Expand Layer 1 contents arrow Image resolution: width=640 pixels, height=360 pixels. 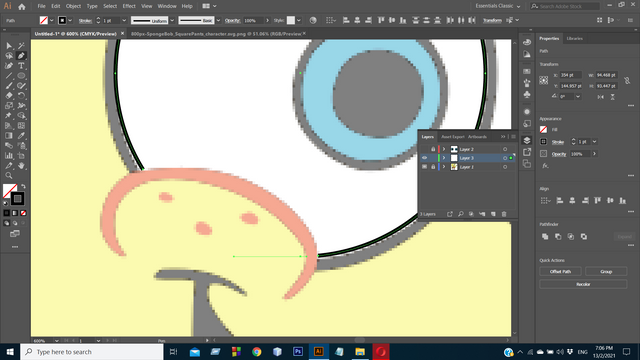[x=444, y=167]
